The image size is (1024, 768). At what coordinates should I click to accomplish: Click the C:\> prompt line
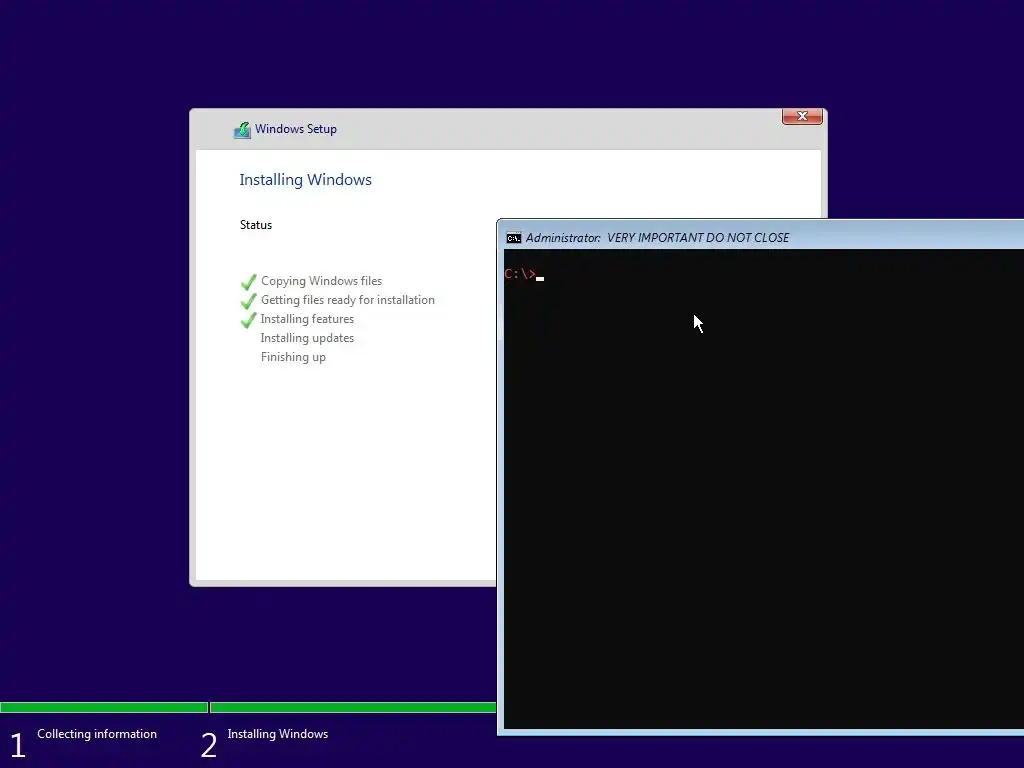[524, 274]
